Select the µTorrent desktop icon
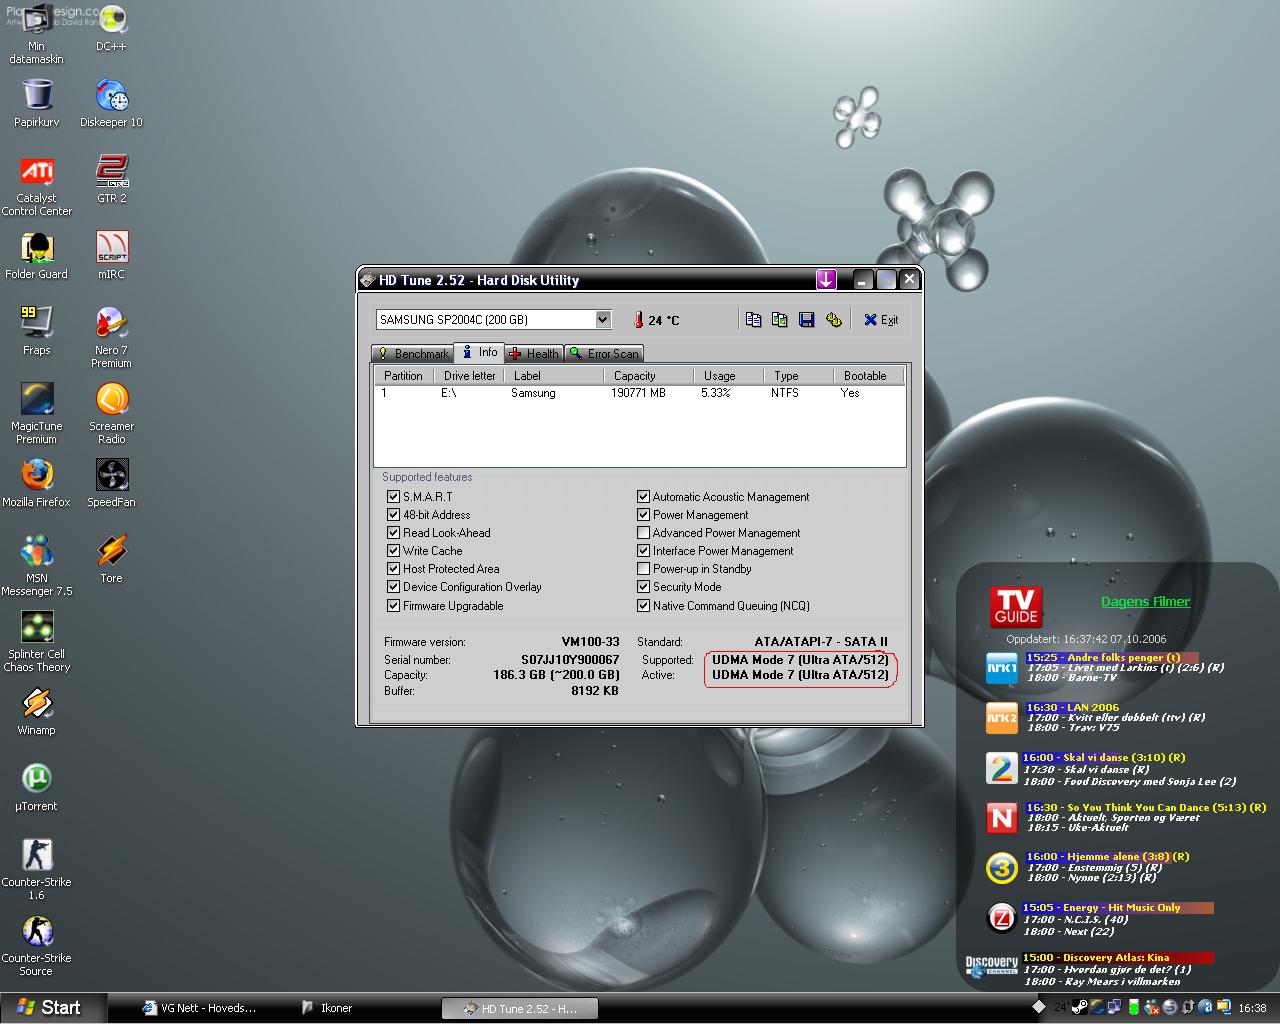This screenshot has width=1280, height=1024. (x=37, y=788)
